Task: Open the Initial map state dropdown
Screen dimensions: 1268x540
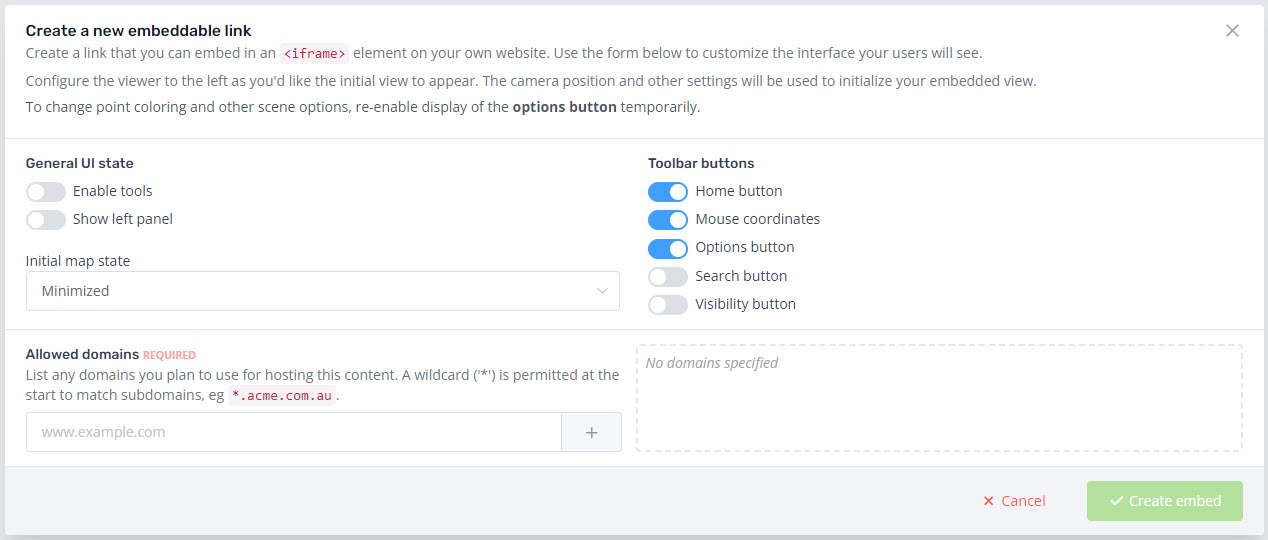Action: pyautogui.click(x=323, y=291)
